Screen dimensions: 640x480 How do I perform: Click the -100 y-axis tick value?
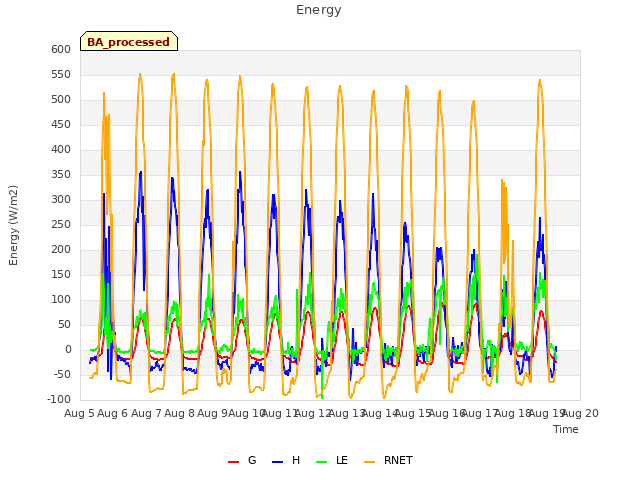[59, 400]
